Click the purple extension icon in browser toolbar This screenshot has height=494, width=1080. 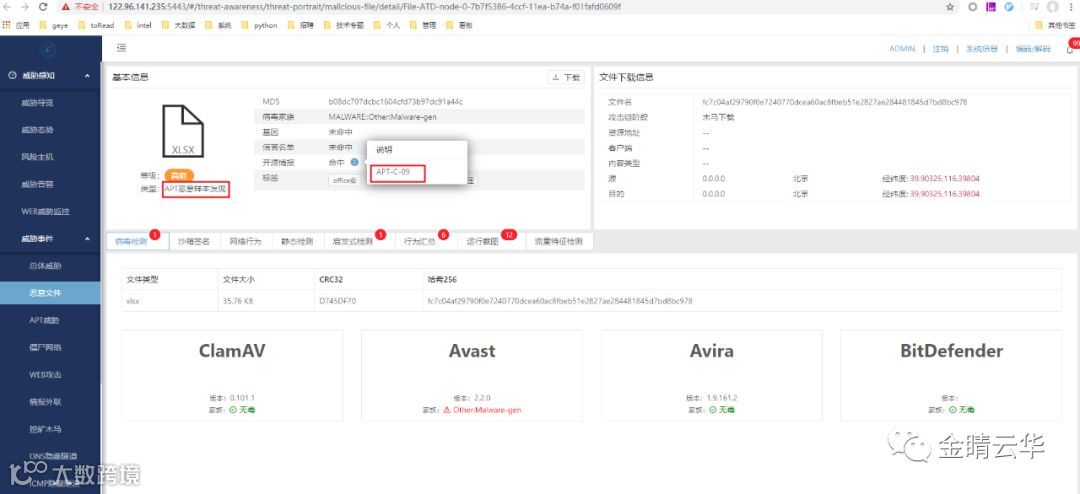pos(991,7)
